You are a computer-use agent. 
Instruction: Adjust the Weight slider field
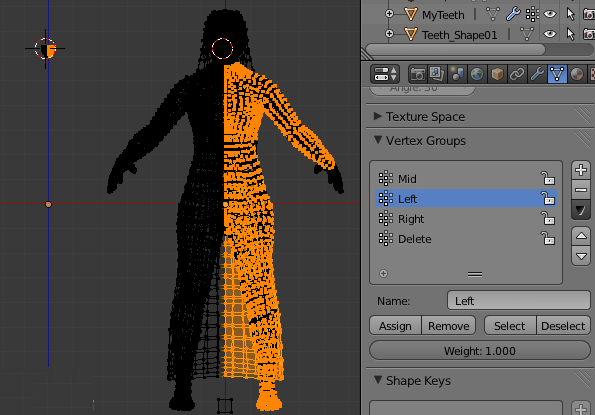(x=480, y=351)
